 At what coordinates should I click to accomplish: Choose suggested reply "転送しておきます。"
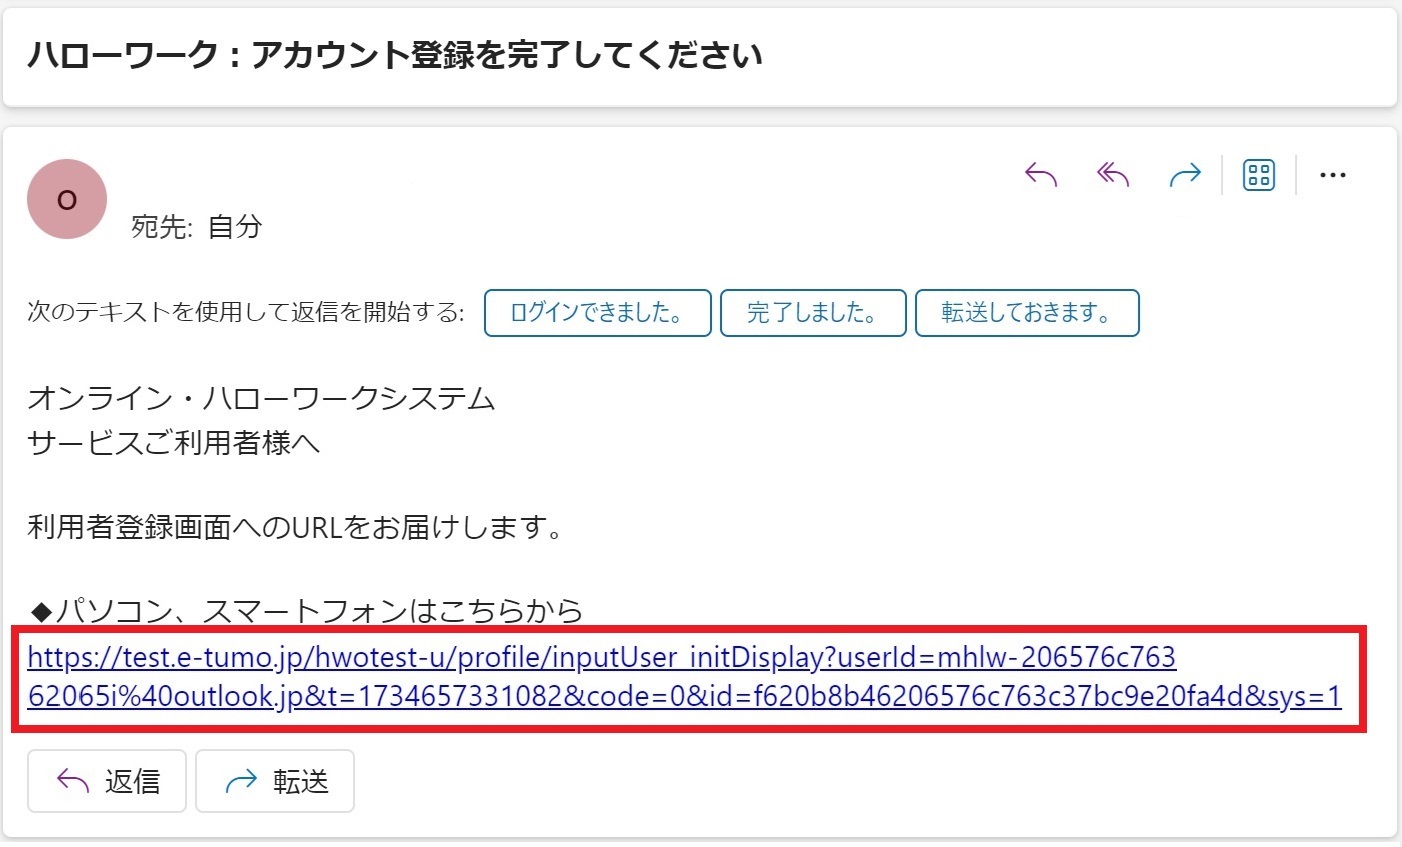tap(1027, 313)
